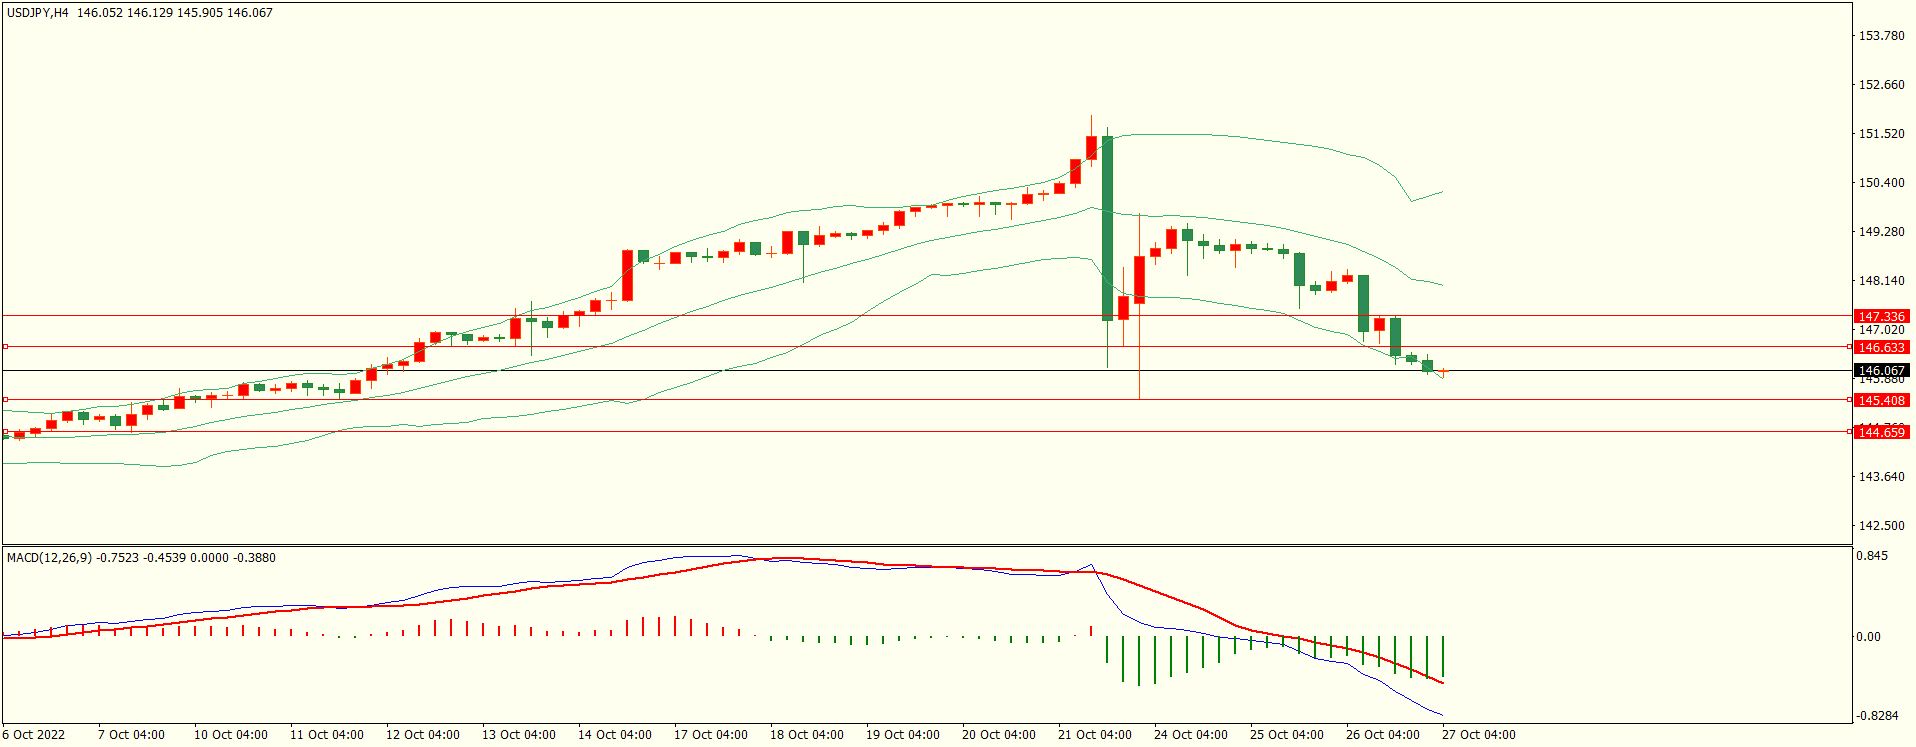Click the 18 Oct 04:00 date label

806,735
